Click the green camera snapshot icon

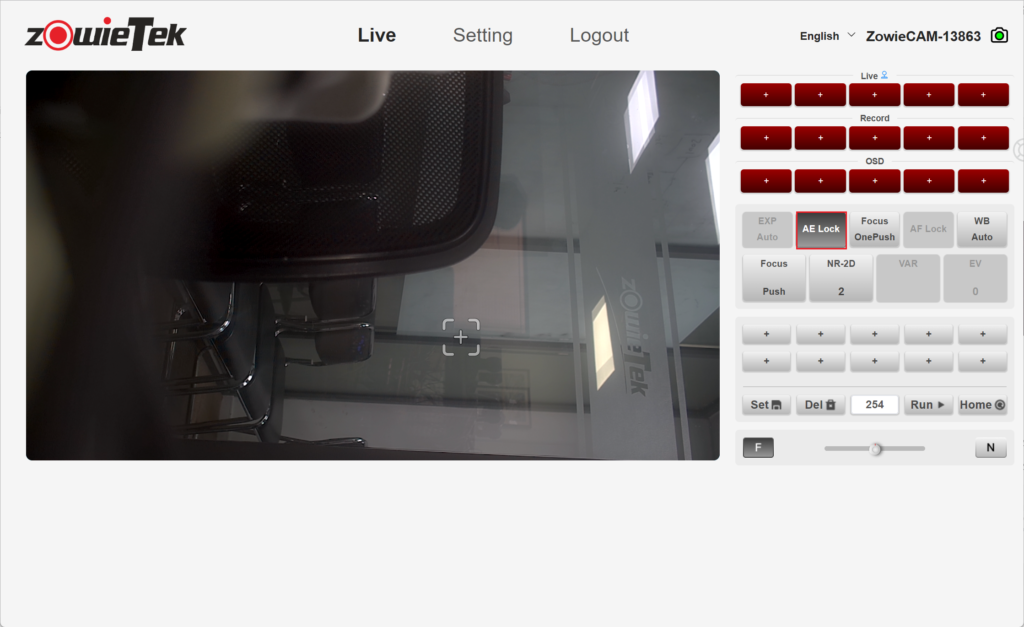(998, 35)
